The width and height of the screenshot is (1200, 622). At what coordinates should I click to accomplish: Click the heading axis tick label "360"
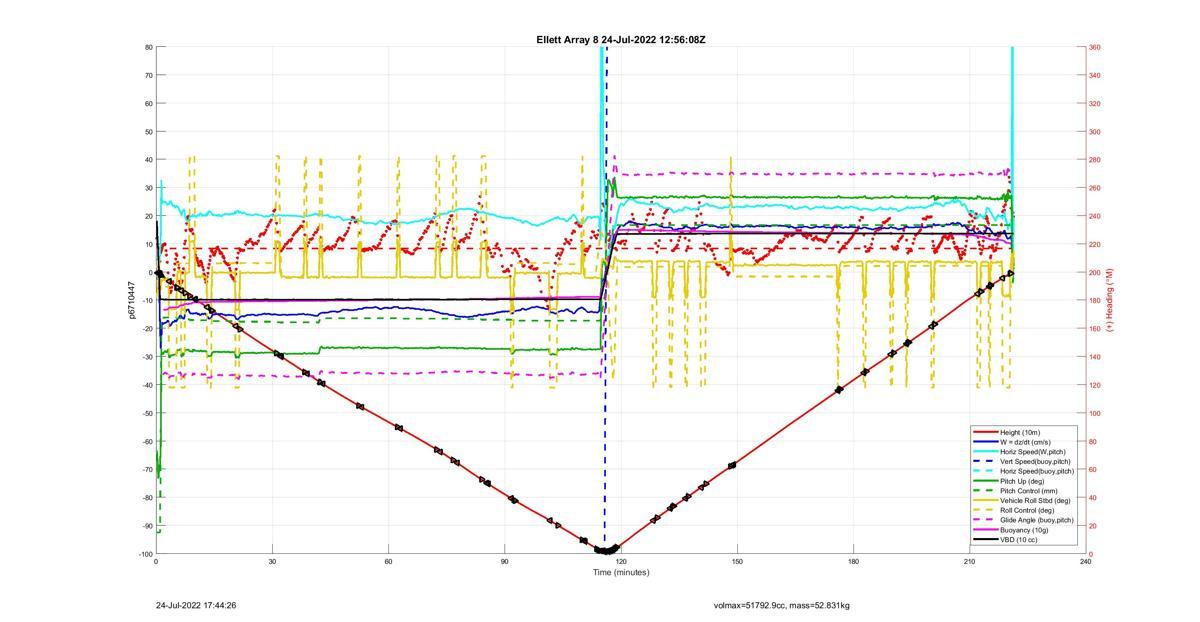tap(1095, 47)
